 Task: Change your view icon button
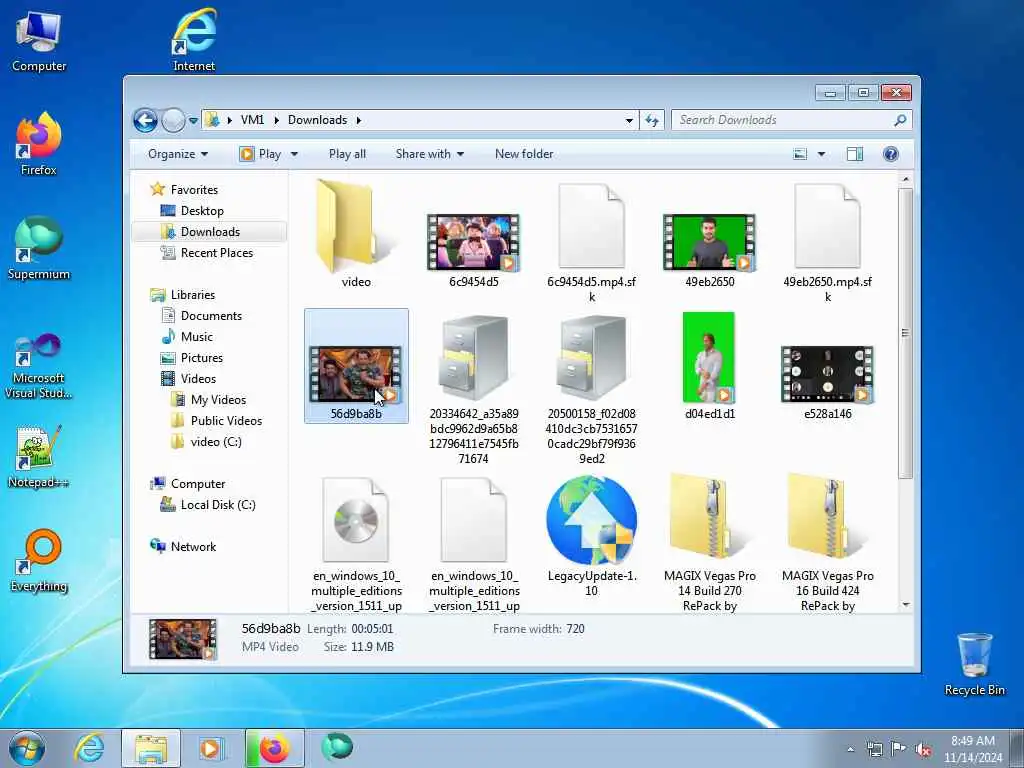[800, 154]
